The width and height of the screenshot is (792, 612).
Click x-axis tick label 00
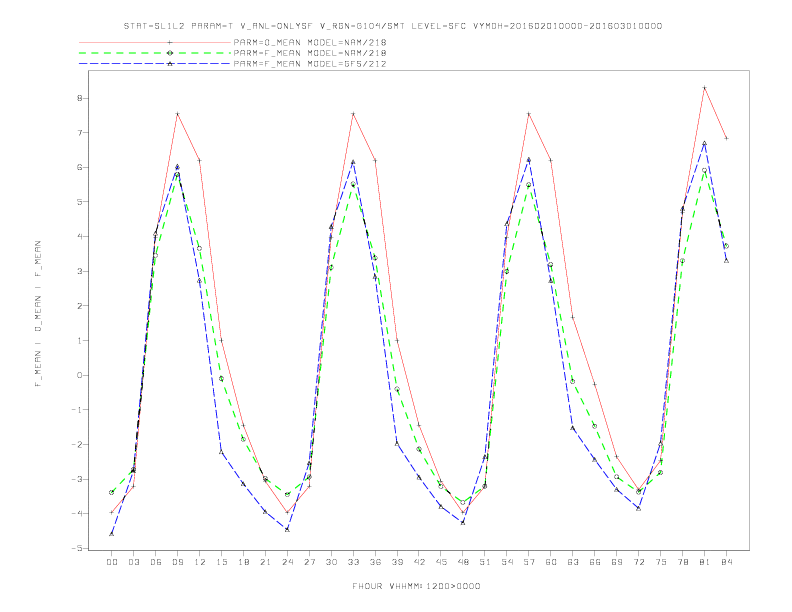(x=112, y=562)
